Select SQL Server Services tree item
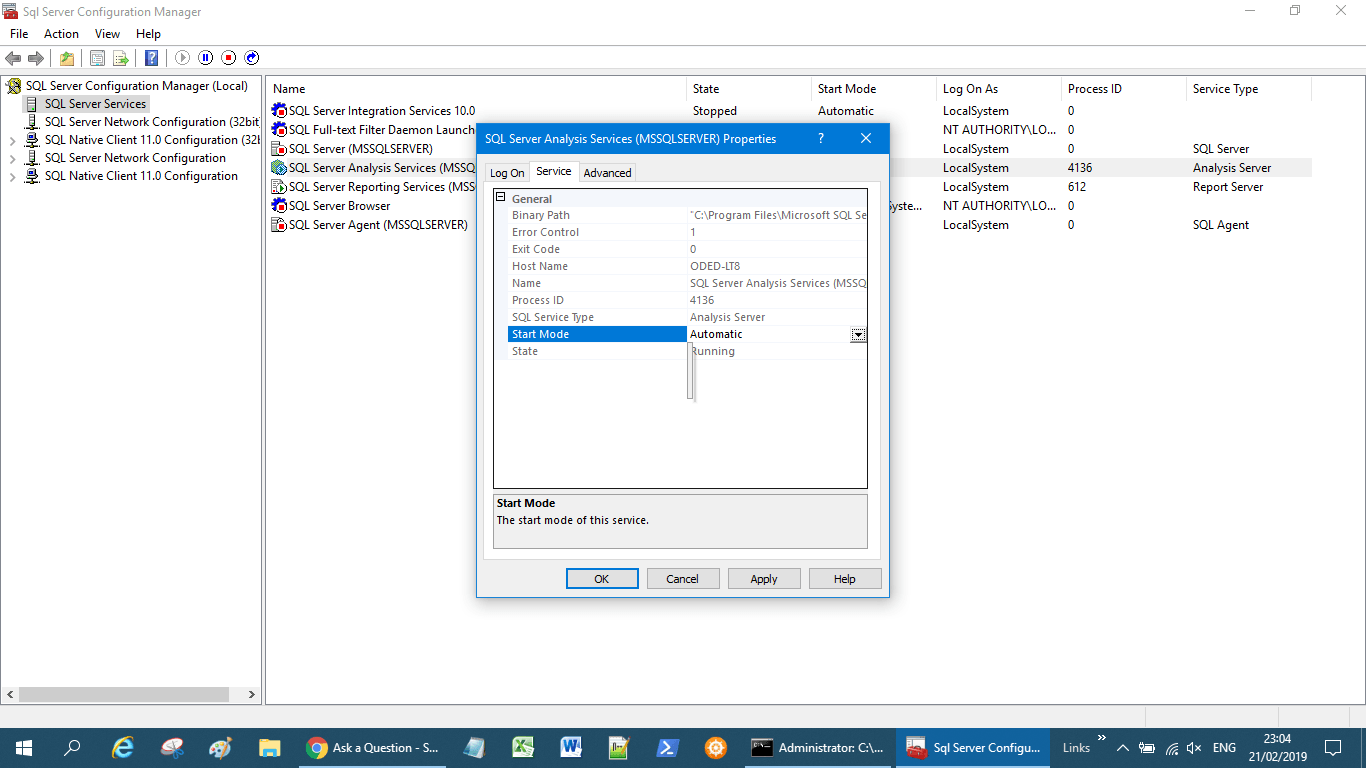Screen dimensions: 1366x768 coord(95,104)
